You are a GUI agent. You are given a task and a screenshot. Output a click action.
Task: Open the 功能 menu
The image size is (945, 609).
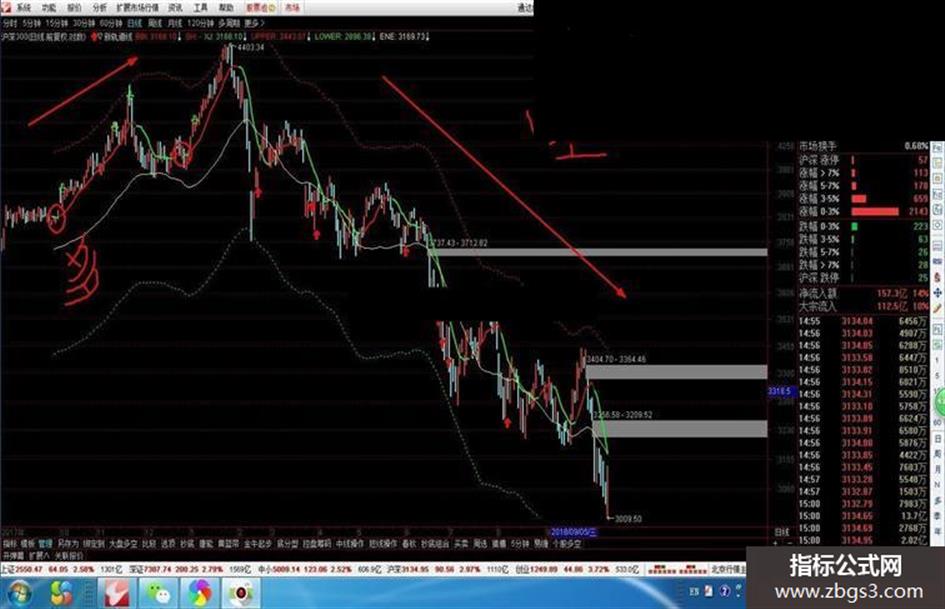coord(49,8)
